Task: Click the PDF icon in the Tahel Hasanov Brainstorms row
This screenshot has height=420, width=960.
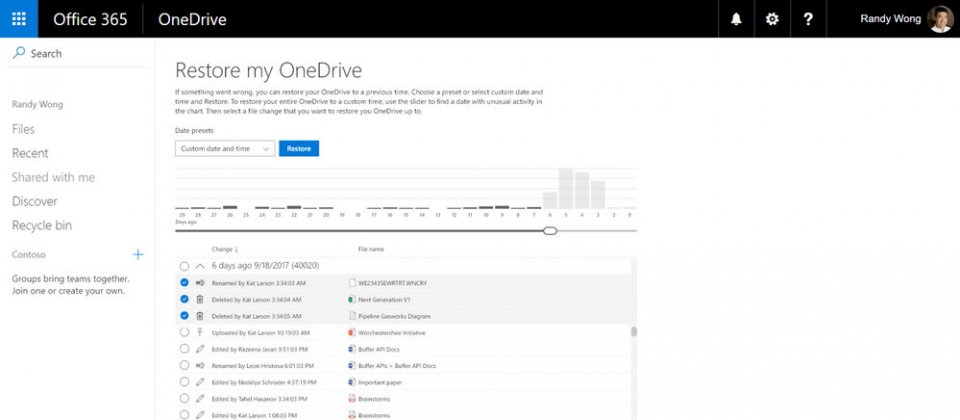Action: [351, 399]
